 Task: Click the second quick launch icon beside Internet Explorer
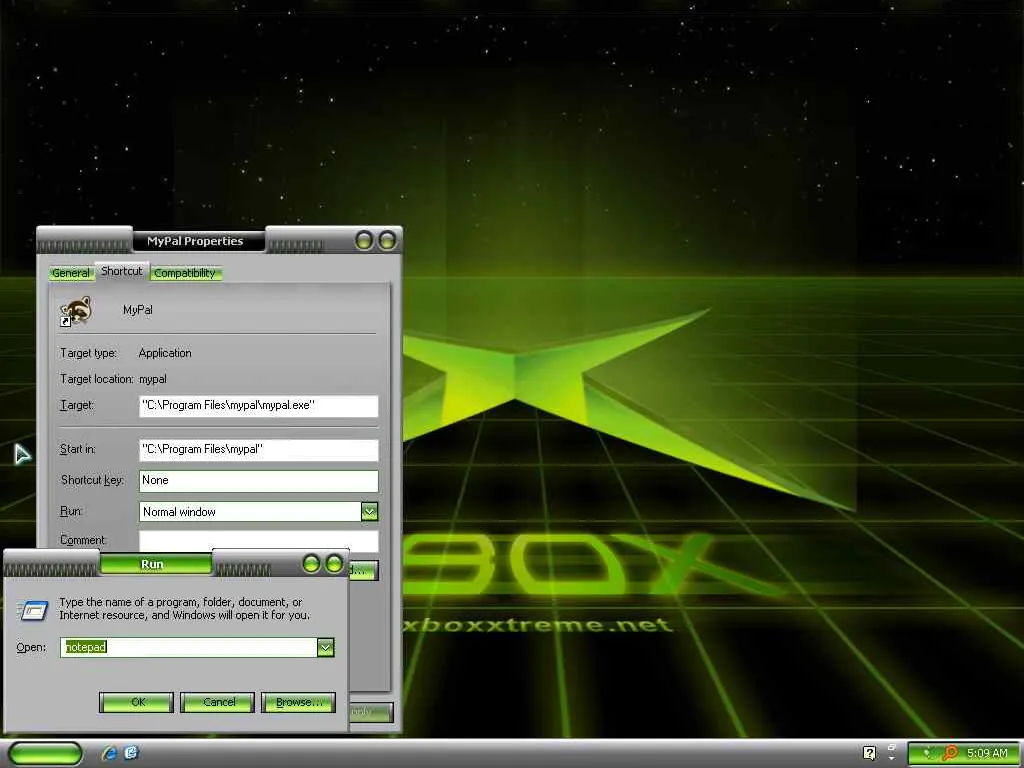[x=131, y=753]
